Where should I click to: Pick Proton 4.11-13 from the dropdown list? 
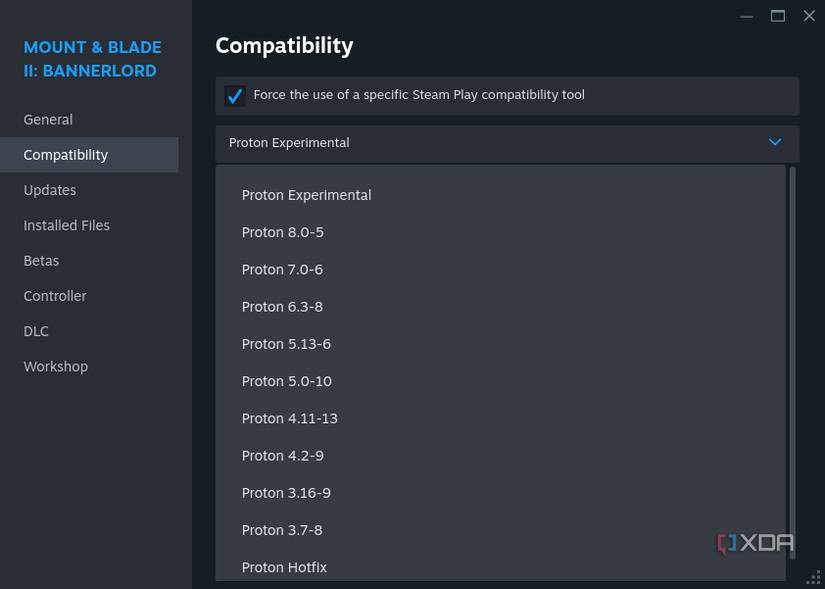289,418
